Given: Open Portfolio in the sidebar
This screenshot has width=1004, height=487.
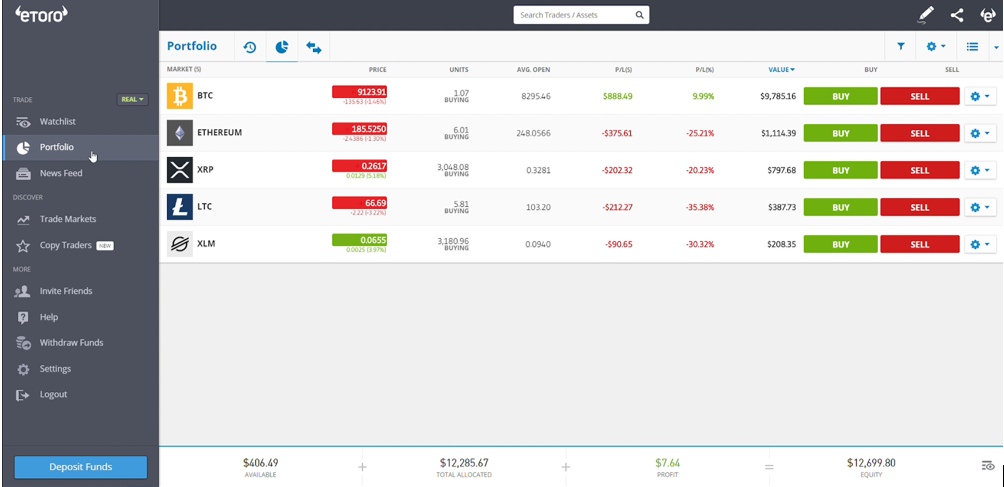Looking at the screenshot, I should point(81,147).
